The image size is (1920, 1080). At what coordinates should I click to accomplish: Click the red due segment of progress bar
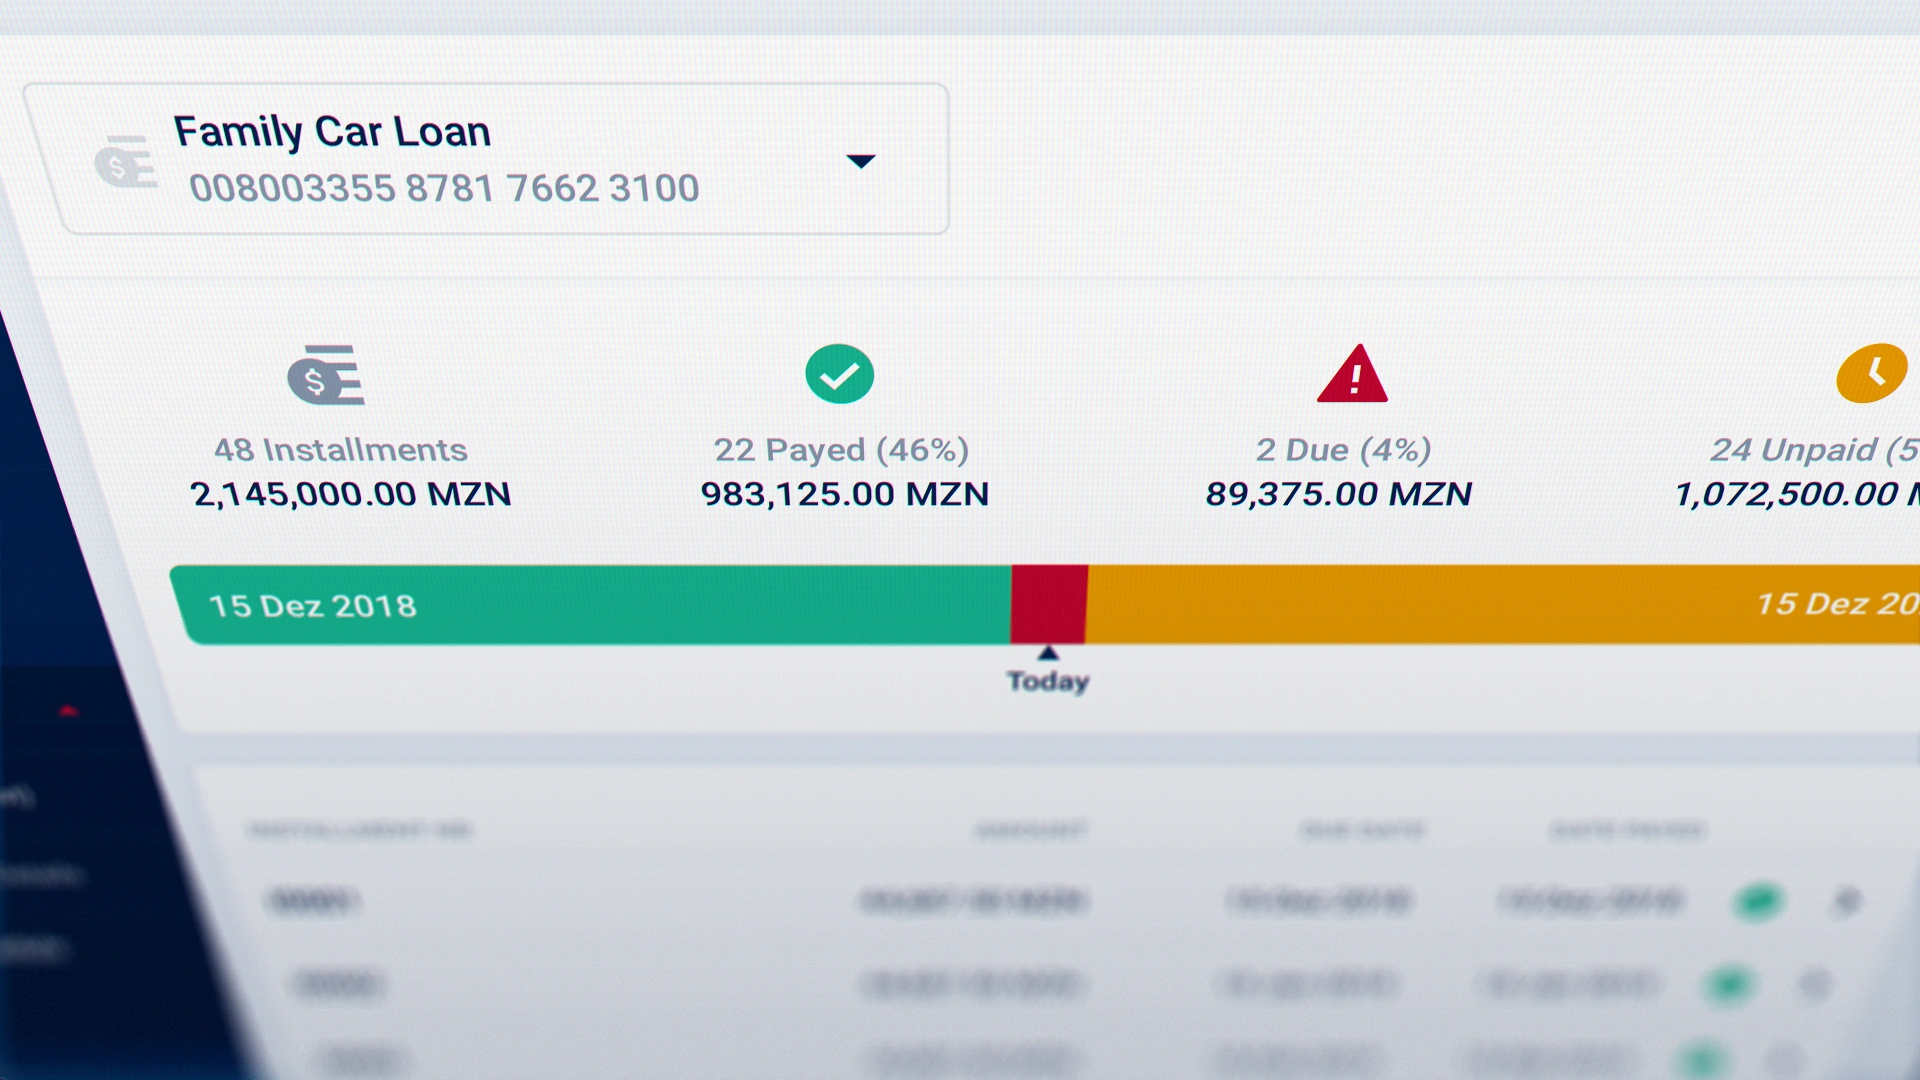[x=1049, y=604]
